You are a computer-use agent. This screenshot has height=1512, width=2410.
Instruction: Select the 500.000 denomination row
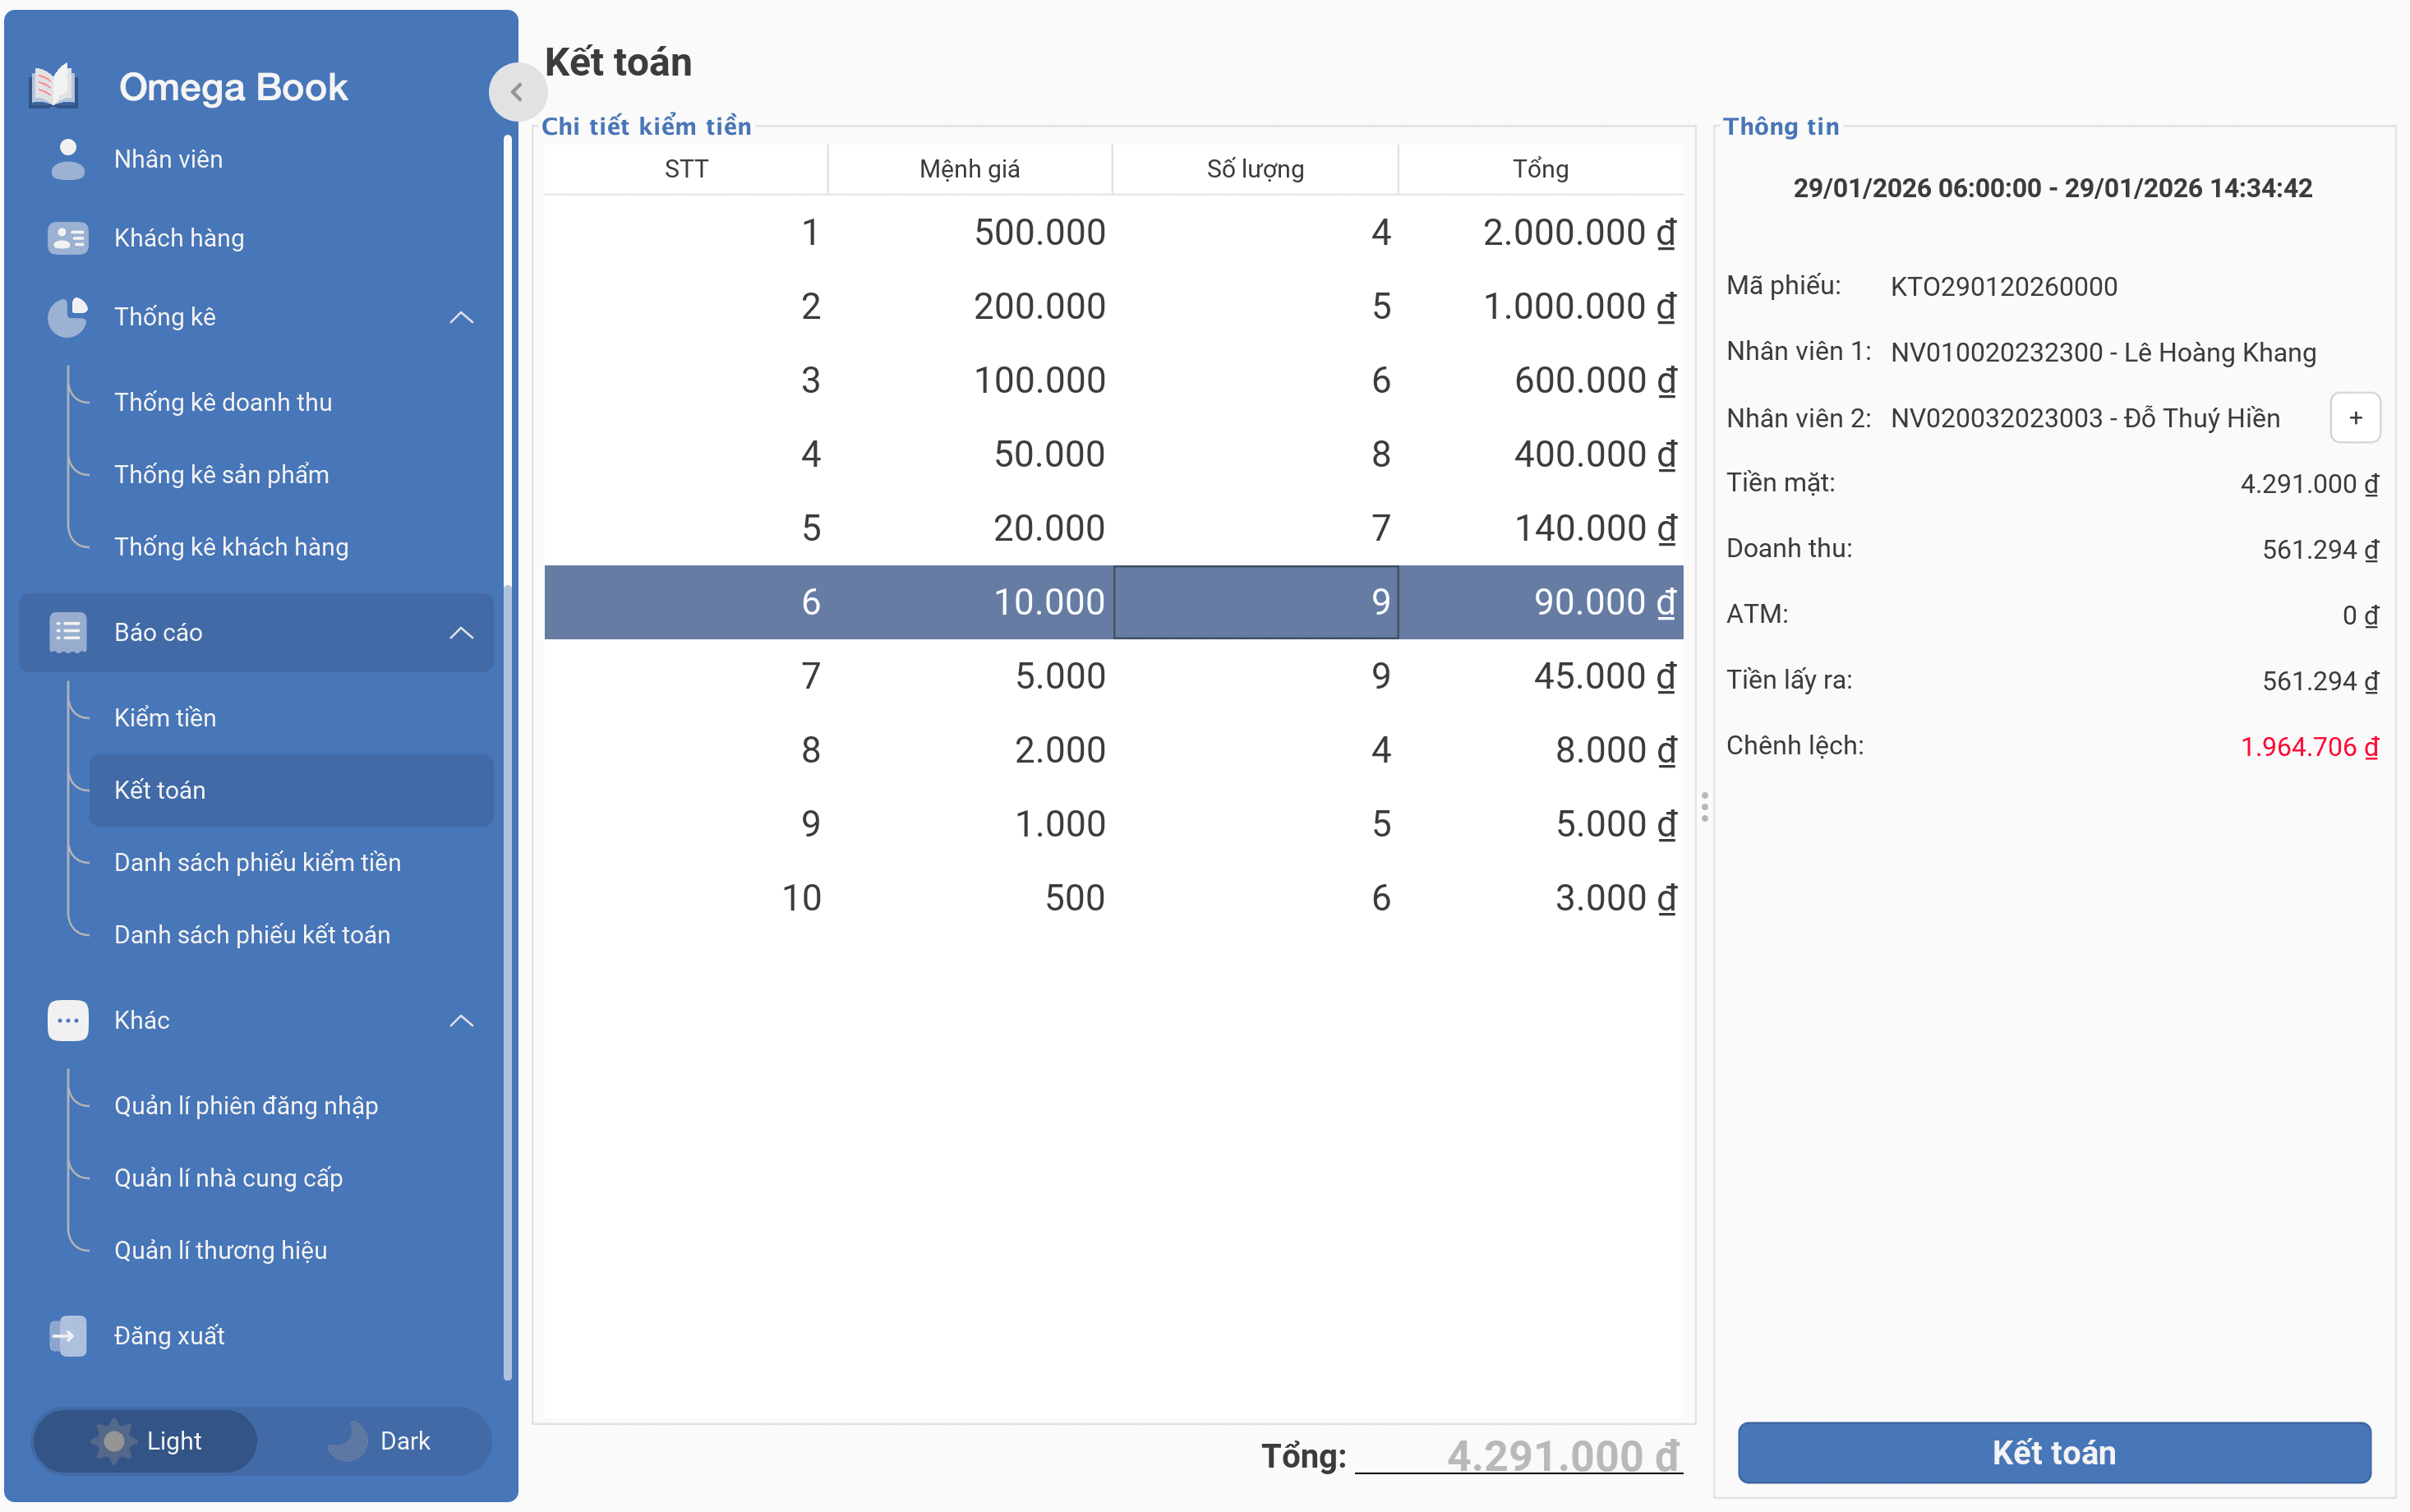pyautogui.click(x=1113, y=232)
